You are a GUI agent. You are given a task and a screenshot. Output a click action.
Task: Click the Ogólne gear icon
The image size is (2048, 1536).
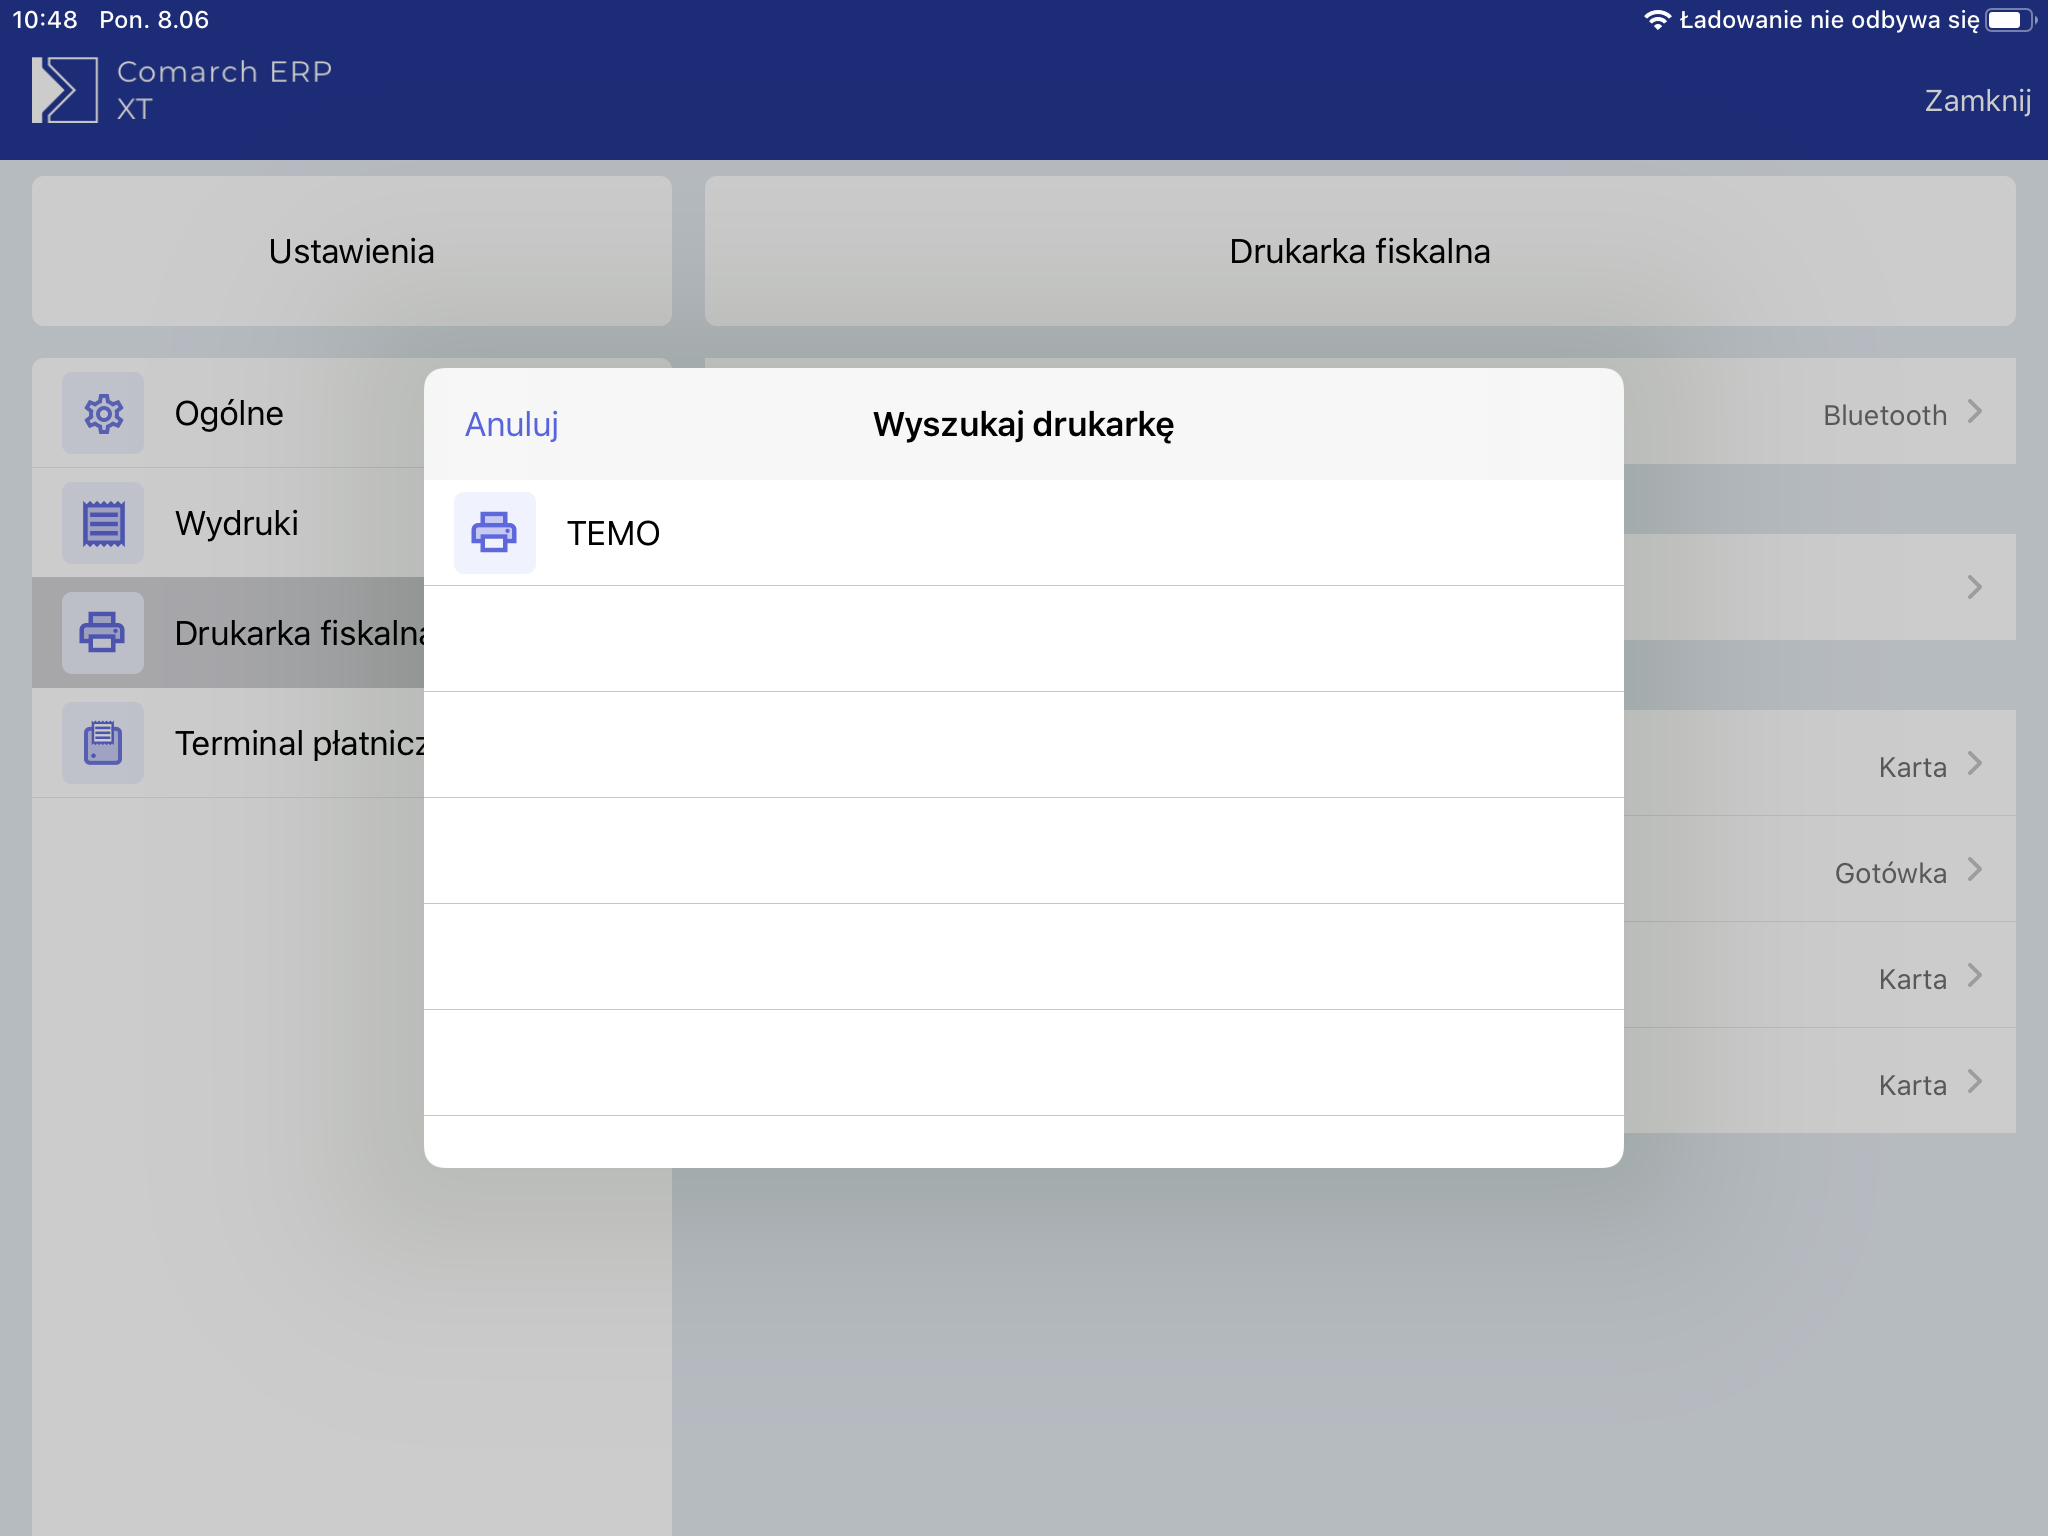click(103, 413)
